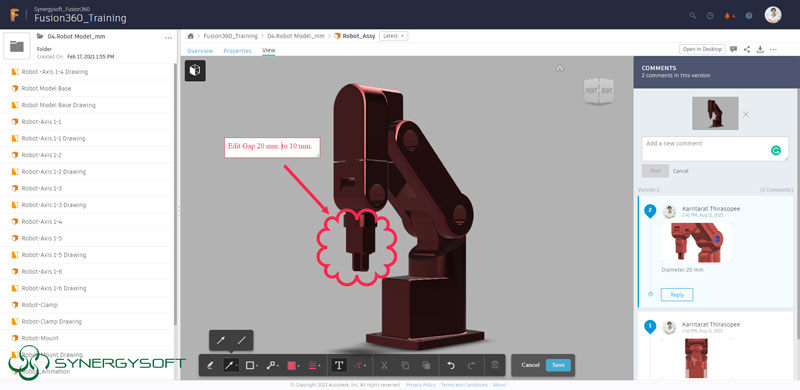Choose the arrow-headed line in popup
800x390 pixels.
point(220,340)
